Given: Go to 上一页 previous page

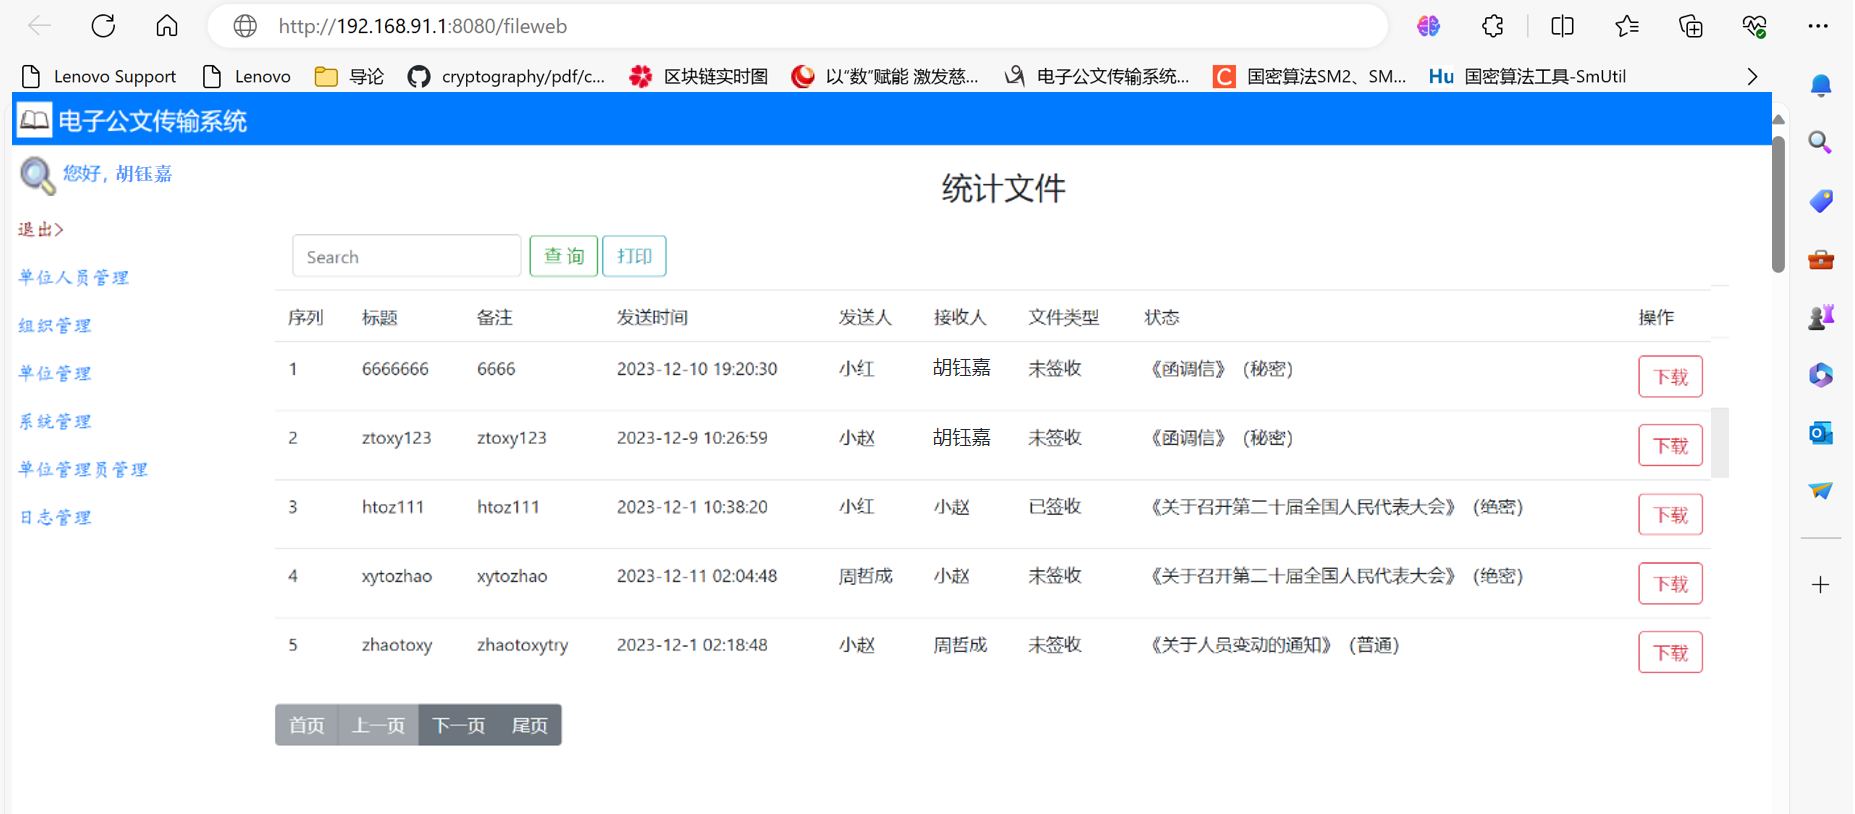Looking at the screenshot, I should (379, 725).
